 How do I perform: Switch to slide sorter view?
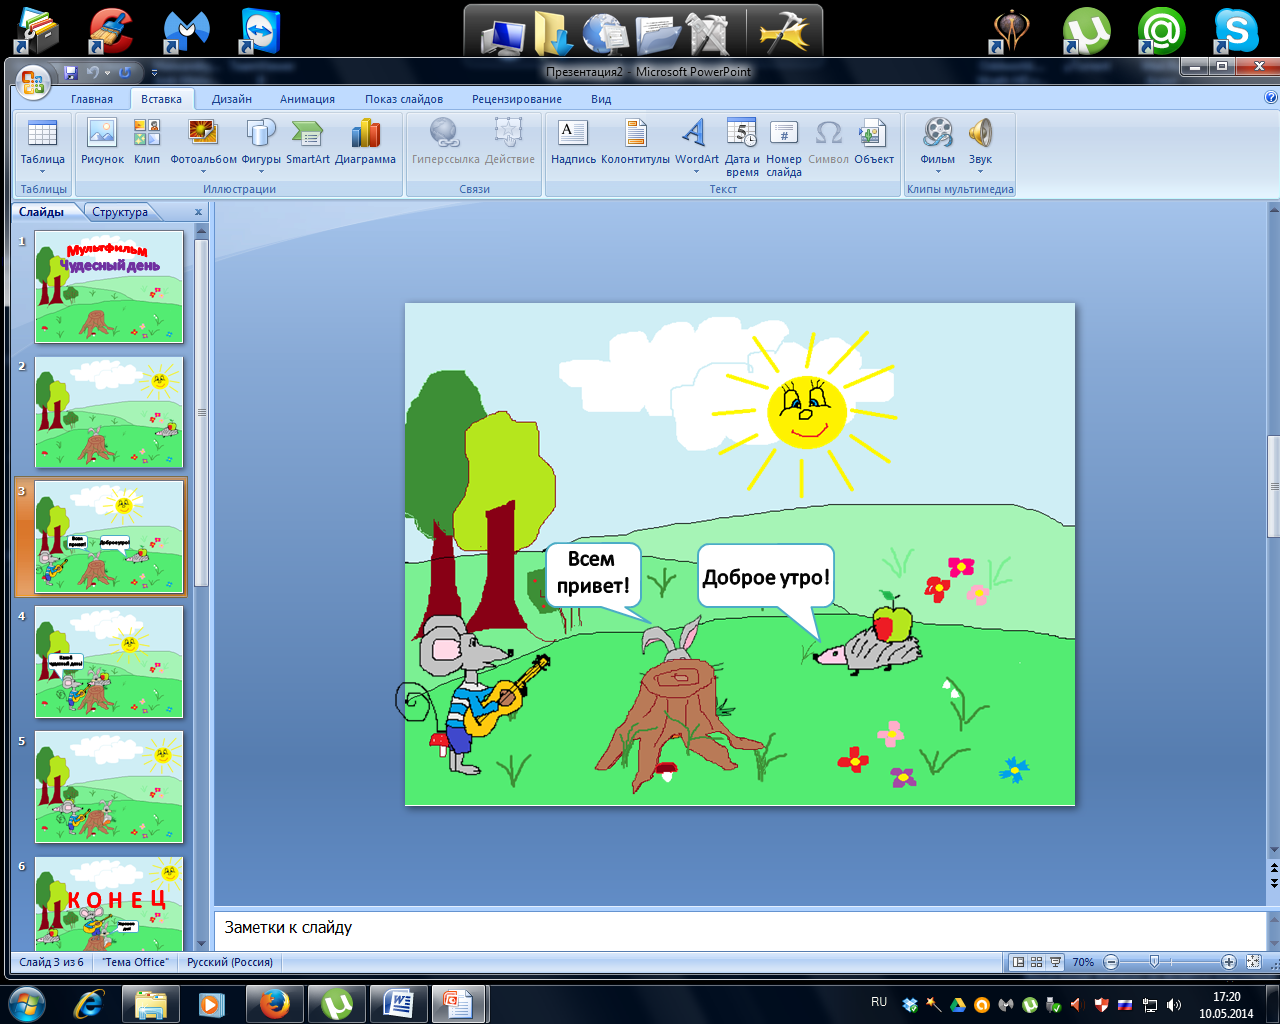[x=1037, y=962]
